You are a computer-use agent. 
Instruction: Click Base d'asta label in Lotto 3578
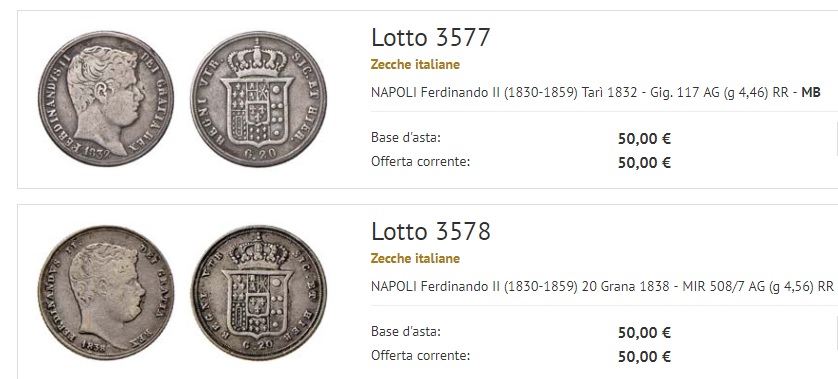[406, 331]
